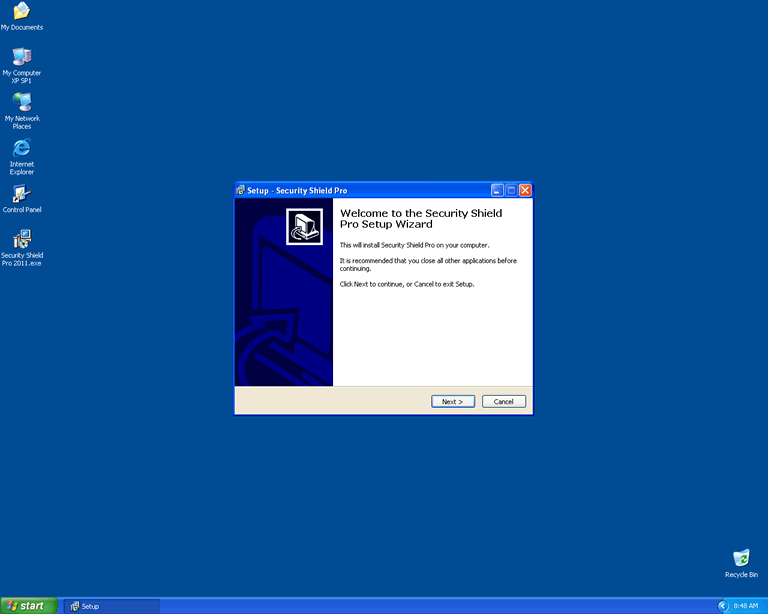This screenshot has width=768, height=614.
Task: Select the Control Panel desktop icon
Action: (21, 194)
